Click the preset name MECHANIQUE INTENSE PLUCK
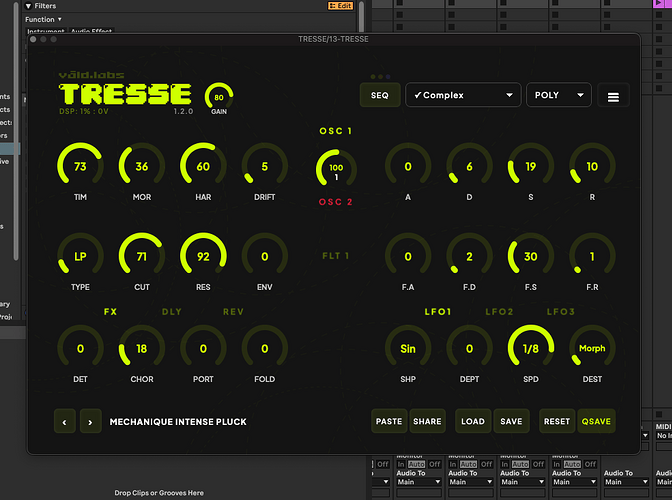 coord(178,422)
